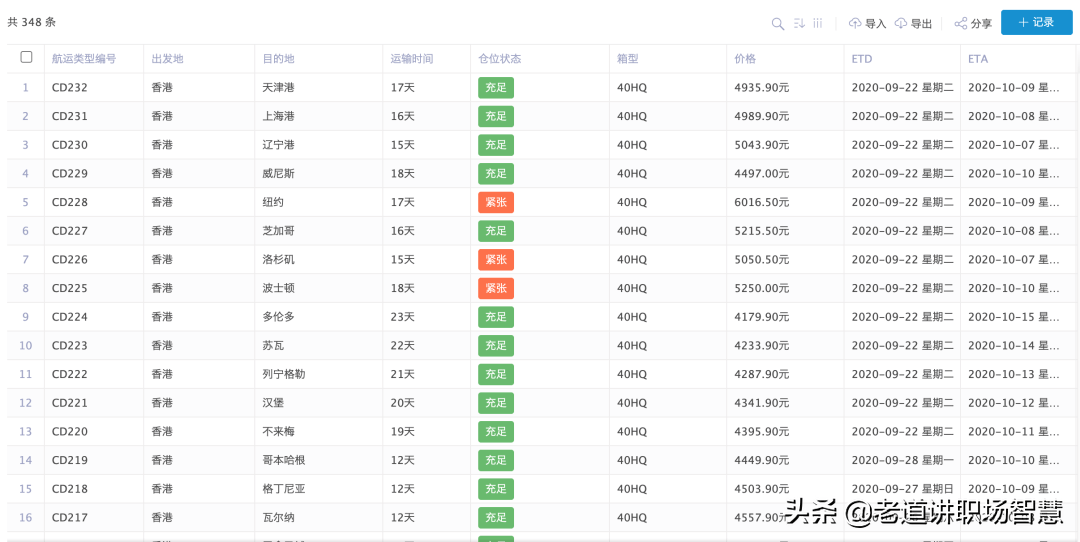
Task: Click destination 瓦尔纳 cell
Action: point(319,517)
